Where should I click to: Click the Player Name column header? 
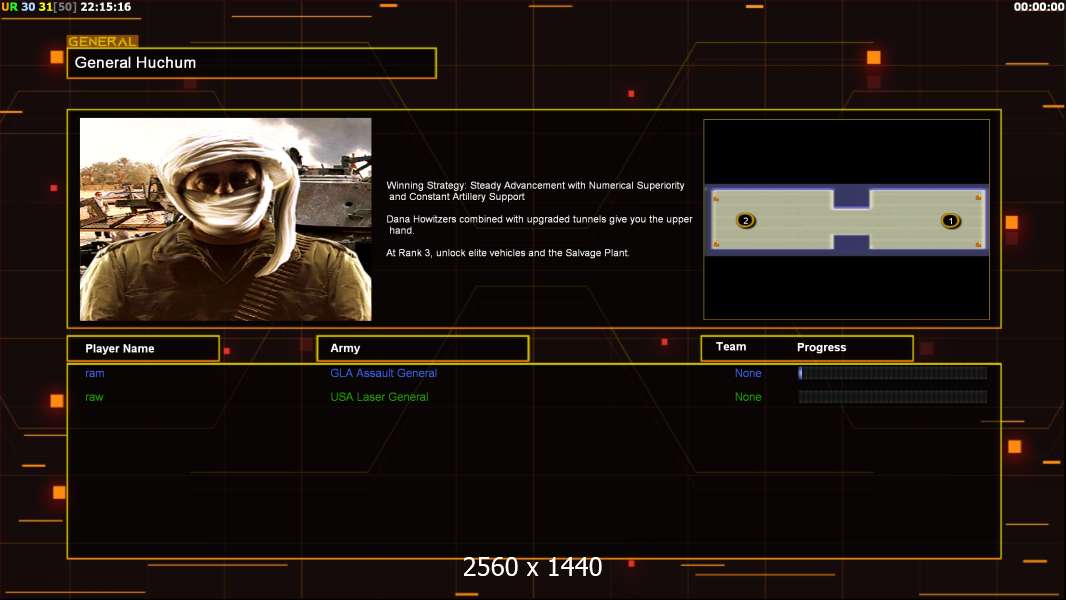143,348
